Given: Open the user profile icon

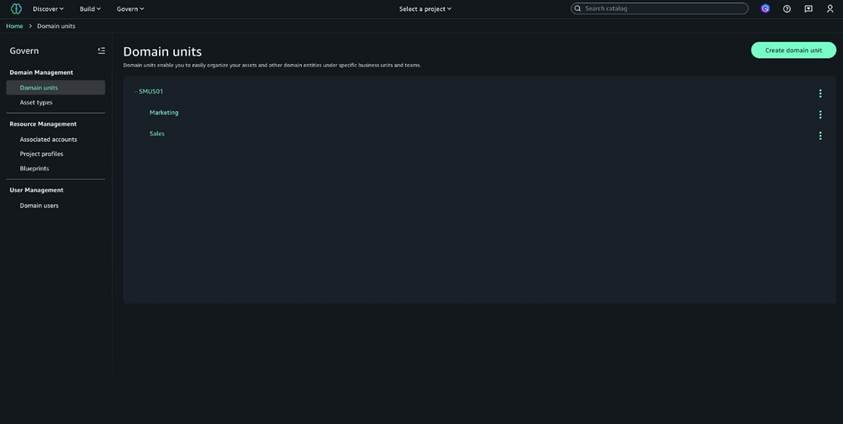Looking at the screenshot, I should [x=830, y=9].
